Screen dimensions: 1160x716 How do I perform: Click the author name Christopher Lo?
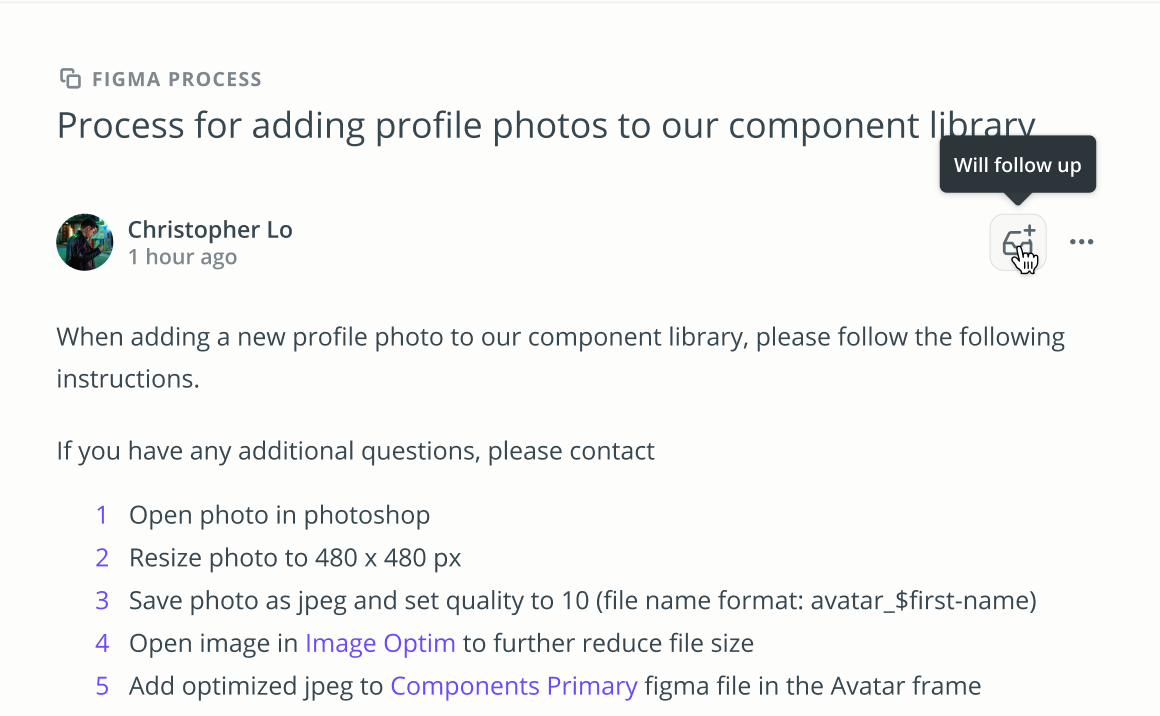click(210, 229)
